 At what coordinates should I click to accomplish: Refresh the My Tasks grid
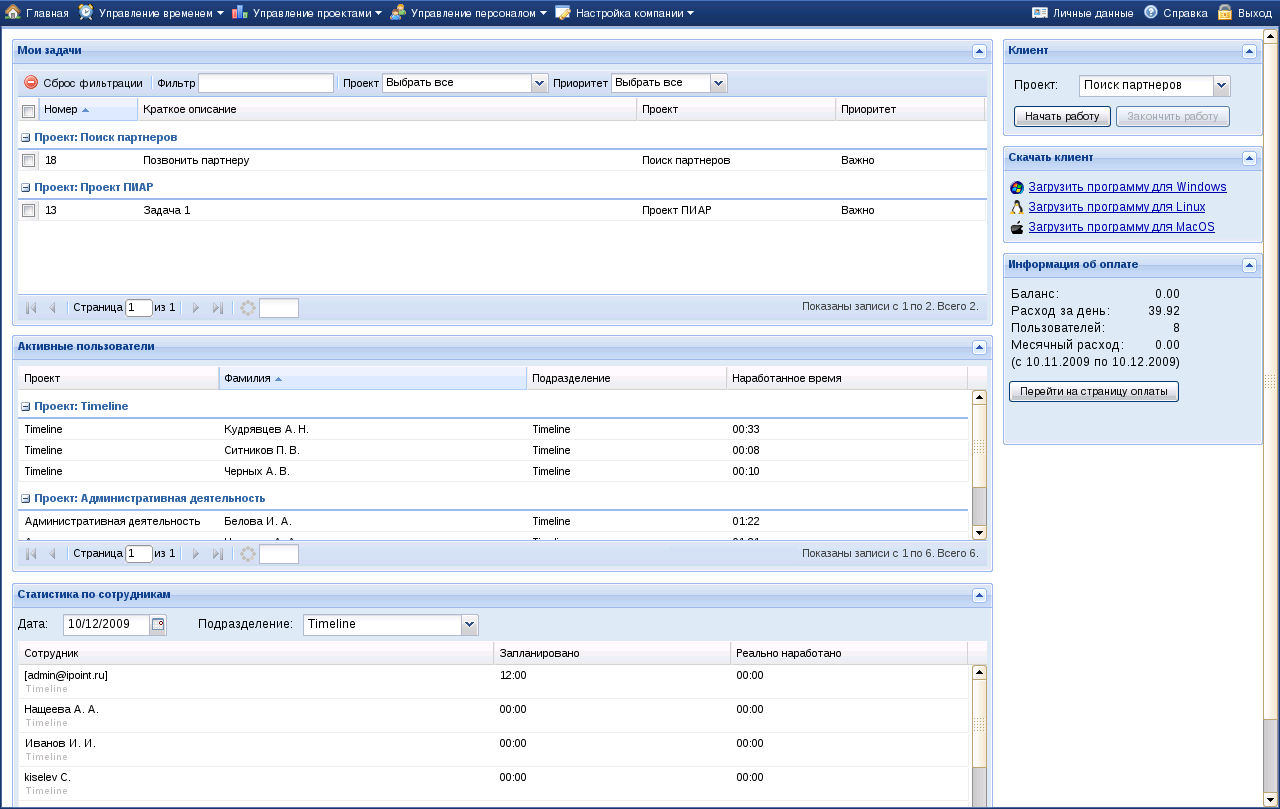click(x=248, y=308)
